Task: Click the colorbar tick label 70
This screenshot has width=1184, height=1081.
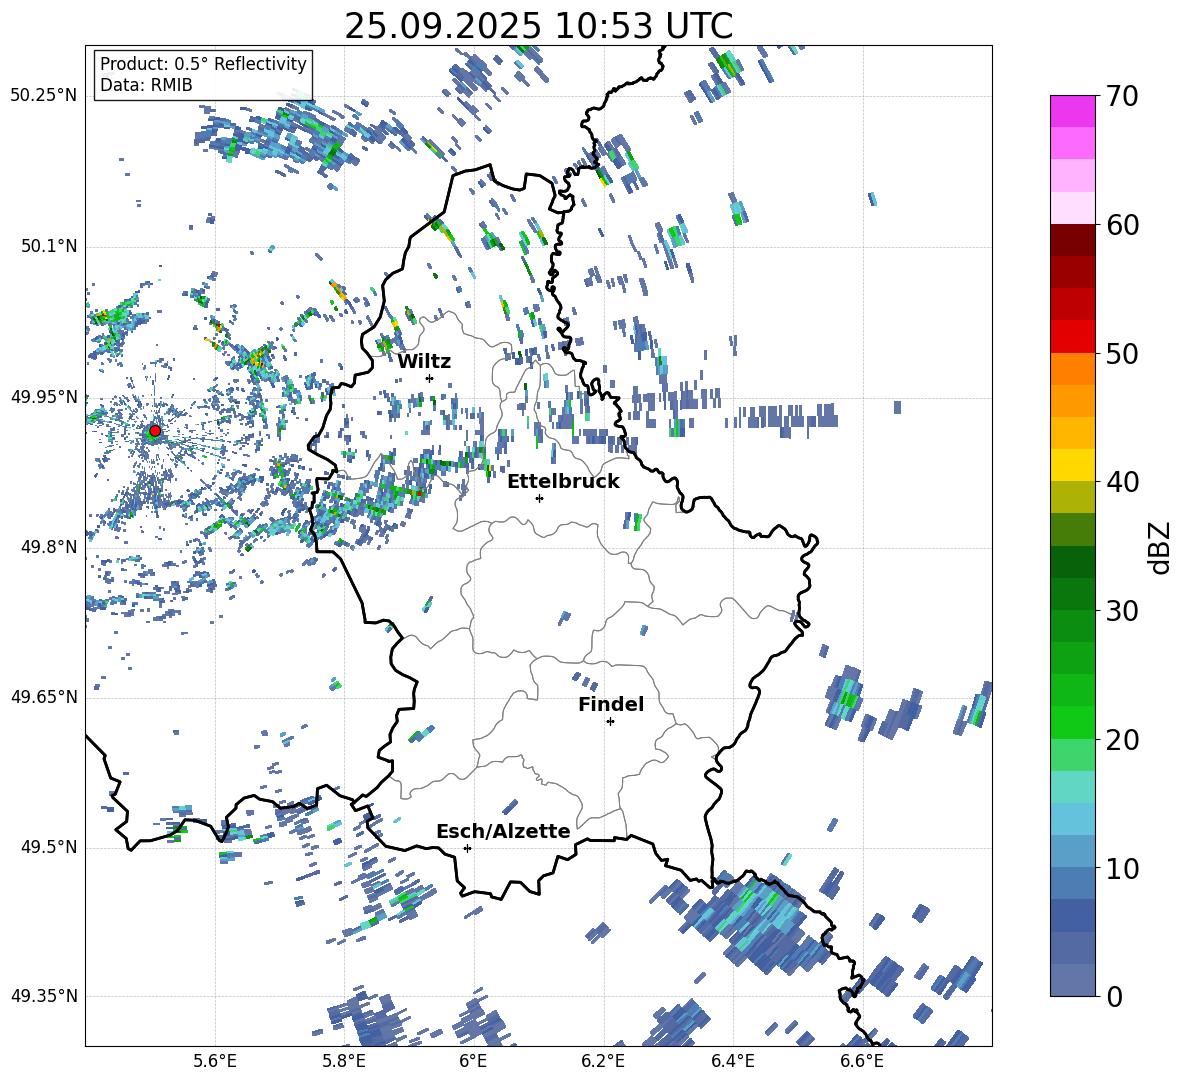Action: 1122,96
